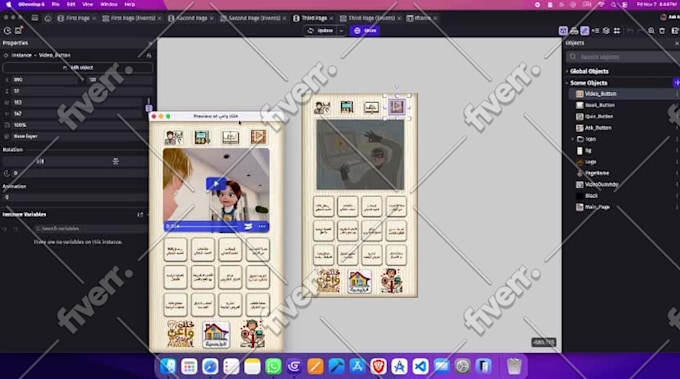The height and width of the screenshot is (379, 680).
Task: Open the three-dot menu for Video_Button
Action: pos(677,94)
